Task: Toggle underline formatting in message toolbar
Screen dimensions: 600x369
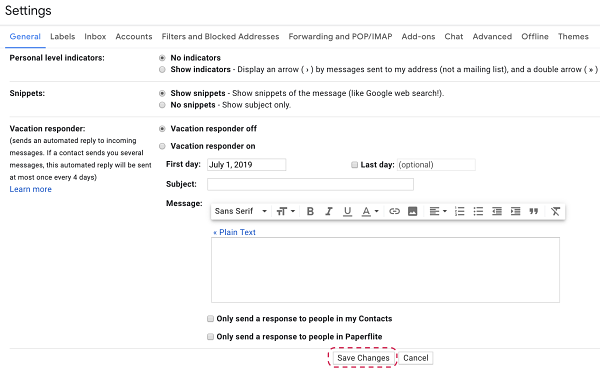Action: (x=347, y=211)
